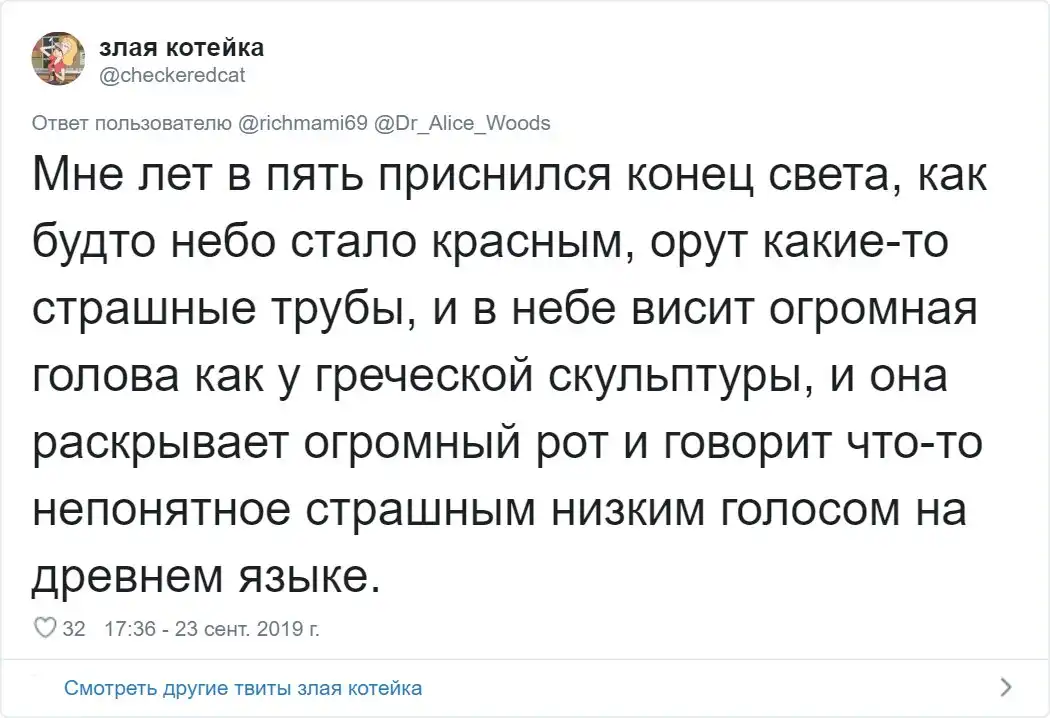The width and height of the screenshot is (1050, 718).
Task: Click the right chevron arrow at the bottom
Action: [x=1005, y=687]
